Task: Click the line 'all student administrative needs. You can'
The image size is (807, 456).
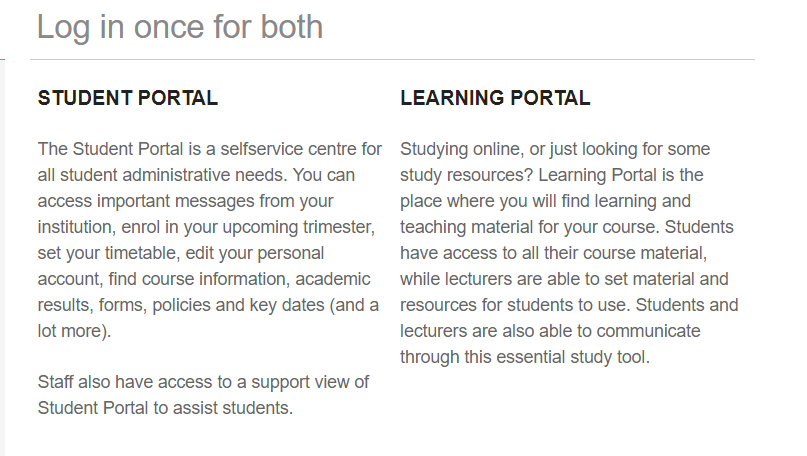Action: [196, 175]
